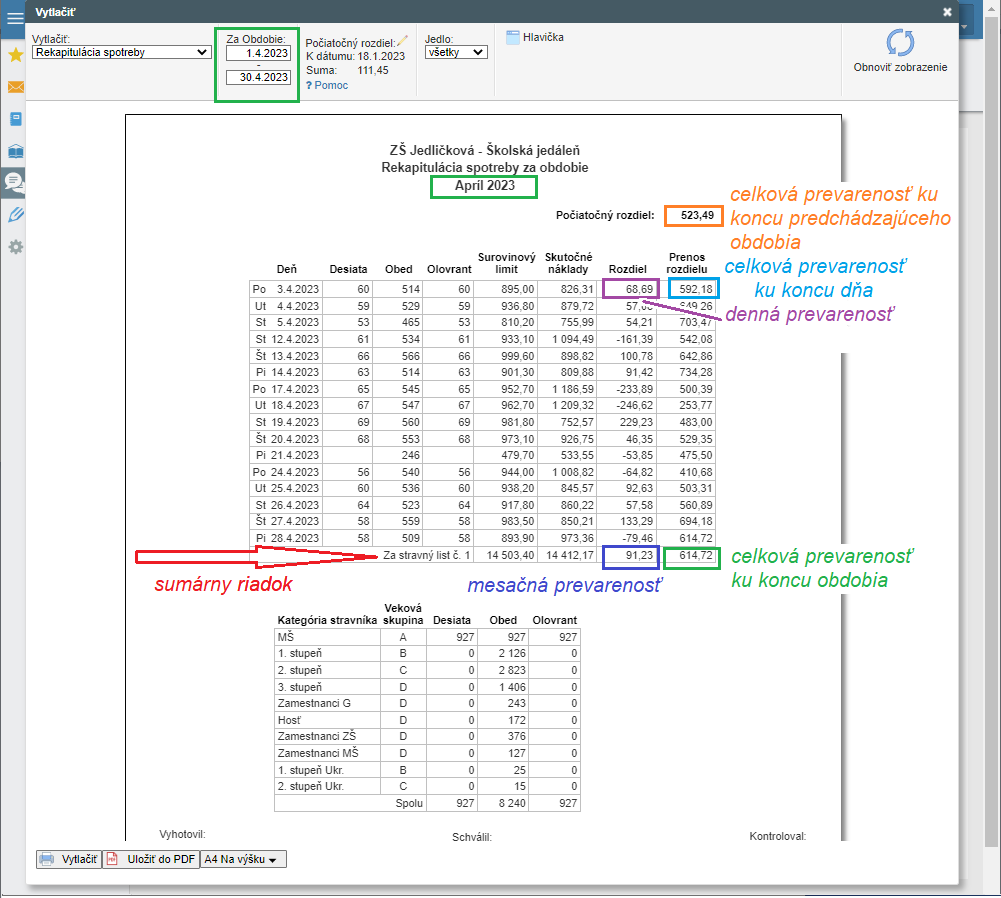Click the paperclip attachment icon in sidebar

click(15, 215)
